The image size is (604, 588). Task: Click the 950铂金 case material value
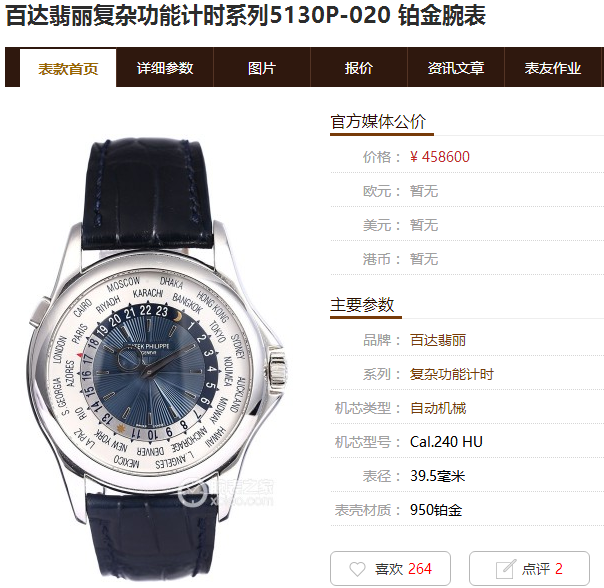tap(436, 510)
